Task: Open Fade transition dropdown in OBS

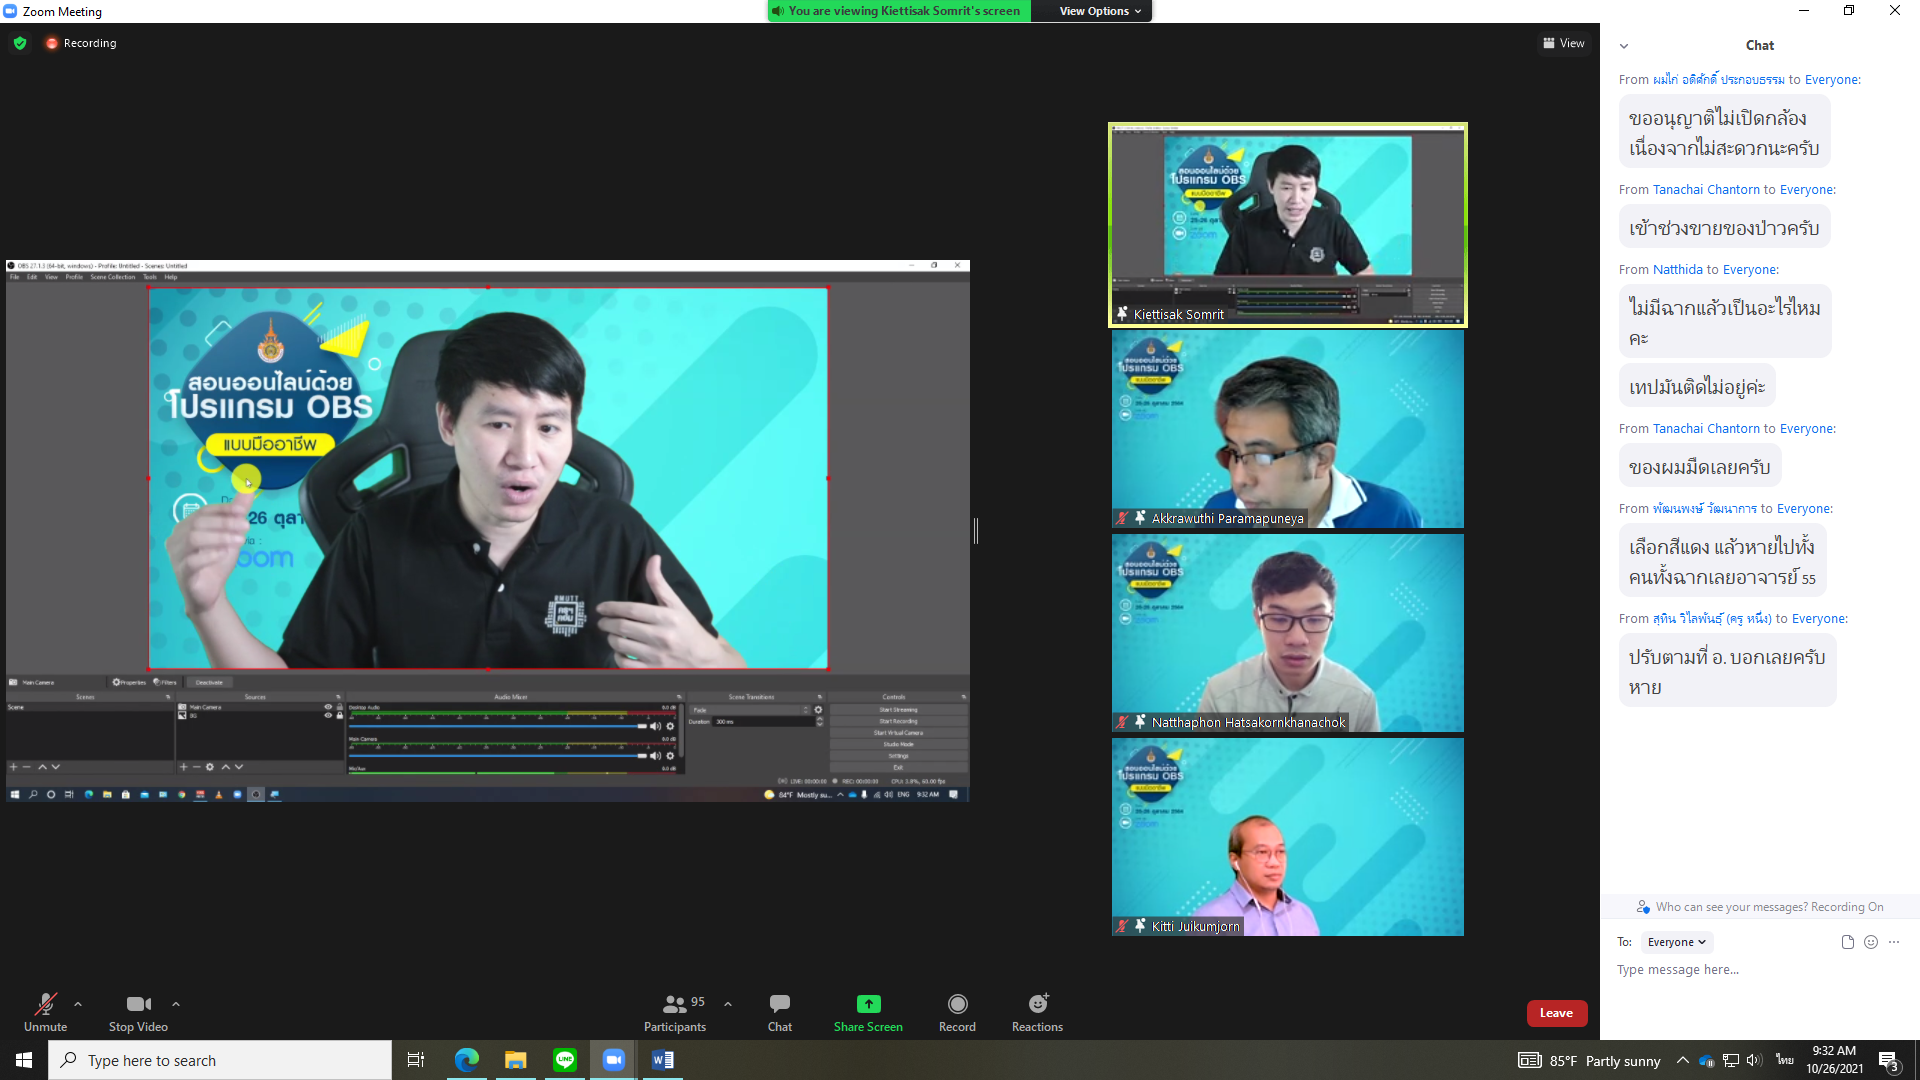Action: click(750, 710)
